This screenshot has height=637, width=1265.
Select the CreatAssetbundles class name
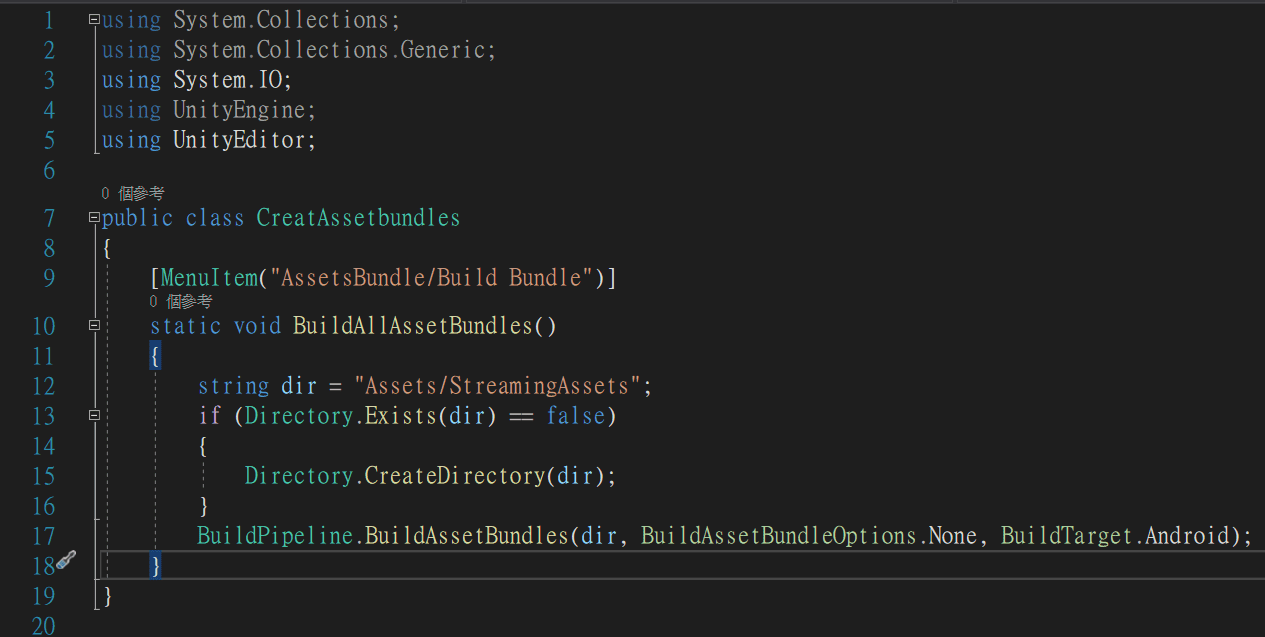point(358,218)
